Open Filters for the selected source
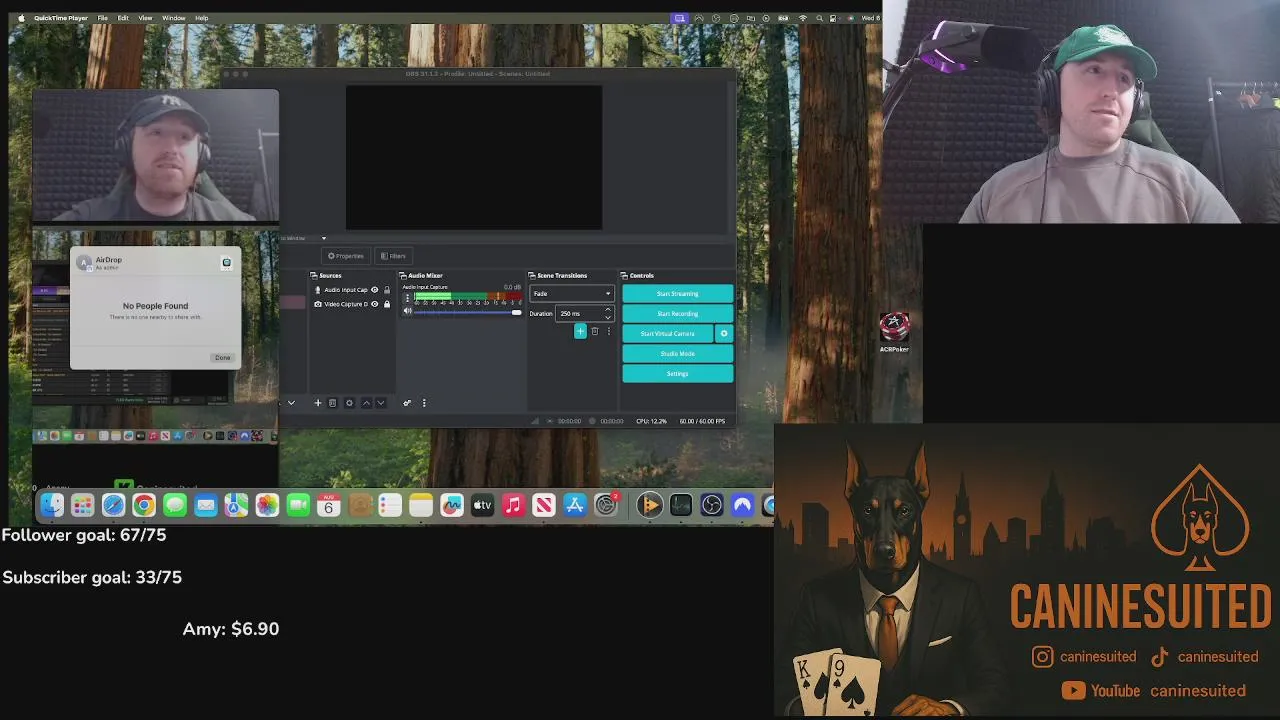Screen dimensions: 1280x720 [x=393, y=256]
